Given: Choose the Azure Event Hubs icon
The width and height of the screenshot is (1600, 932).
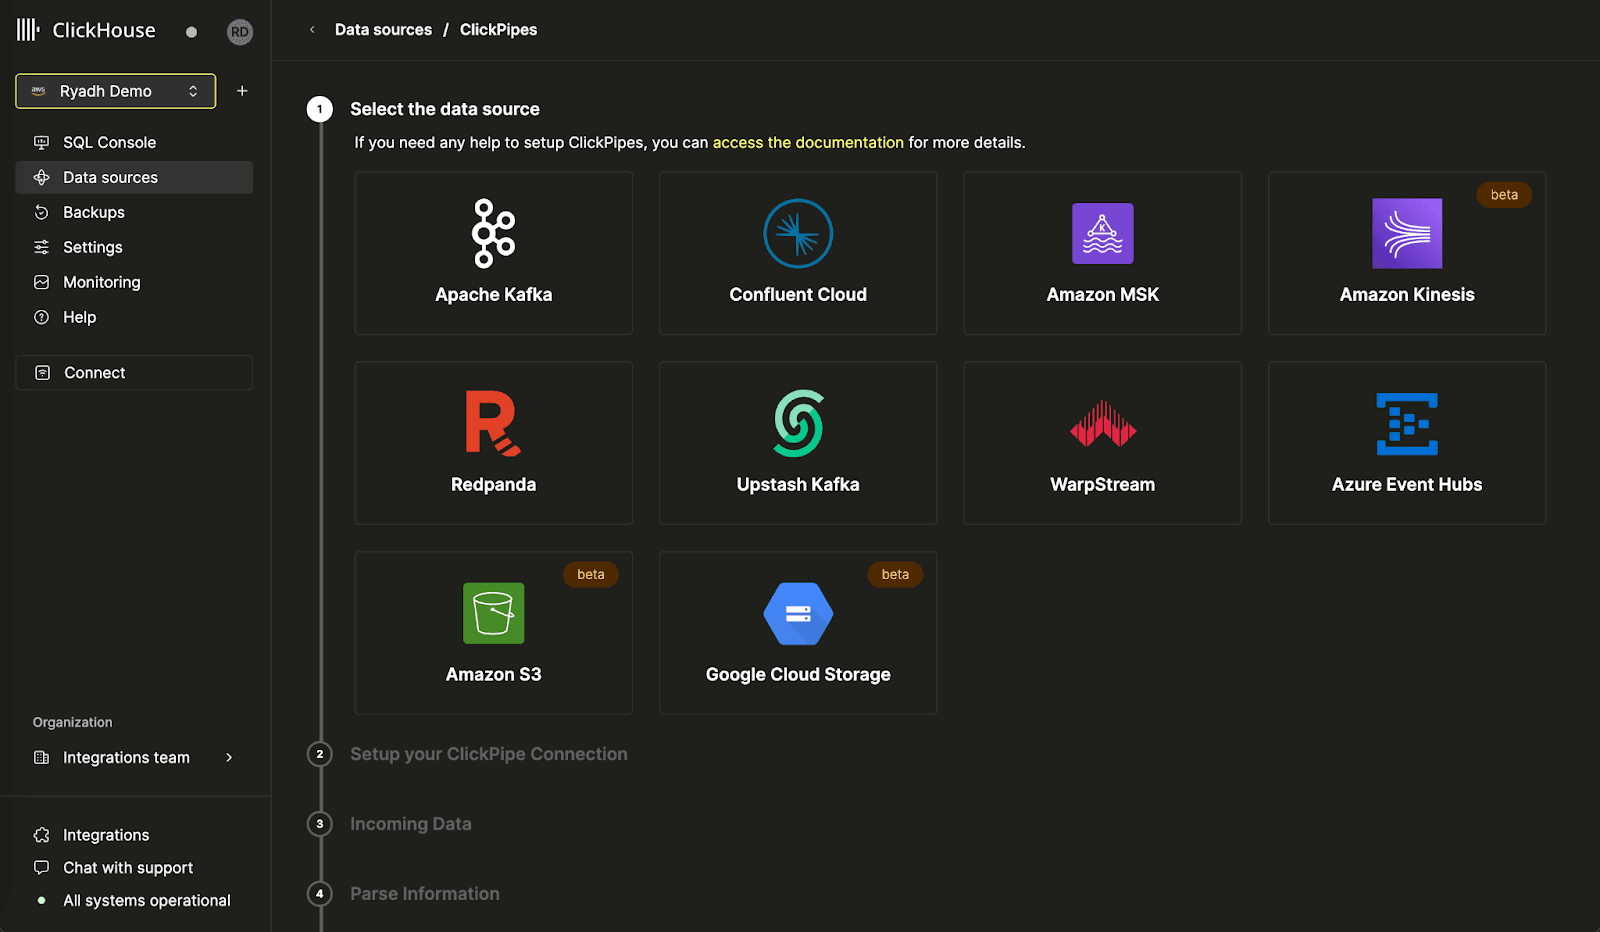Looking at the screenshot, I should (x=1406, y=424).
